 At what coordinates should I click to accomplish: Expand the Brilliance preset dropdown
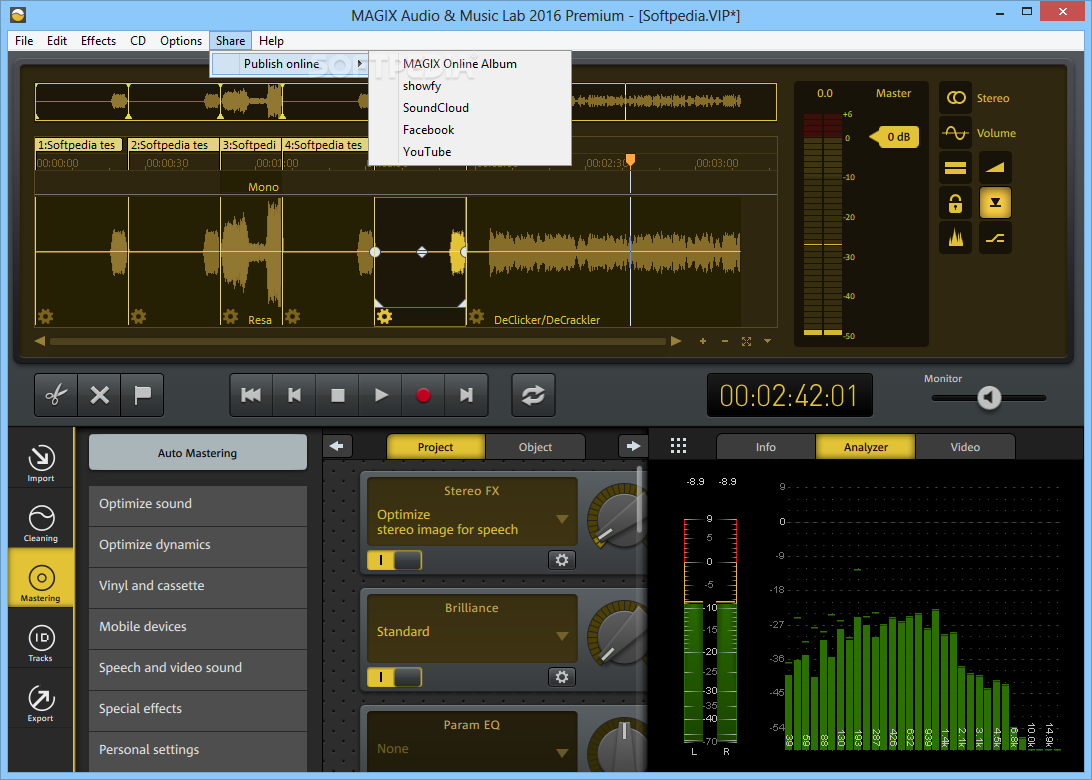[x=562, y=636]
